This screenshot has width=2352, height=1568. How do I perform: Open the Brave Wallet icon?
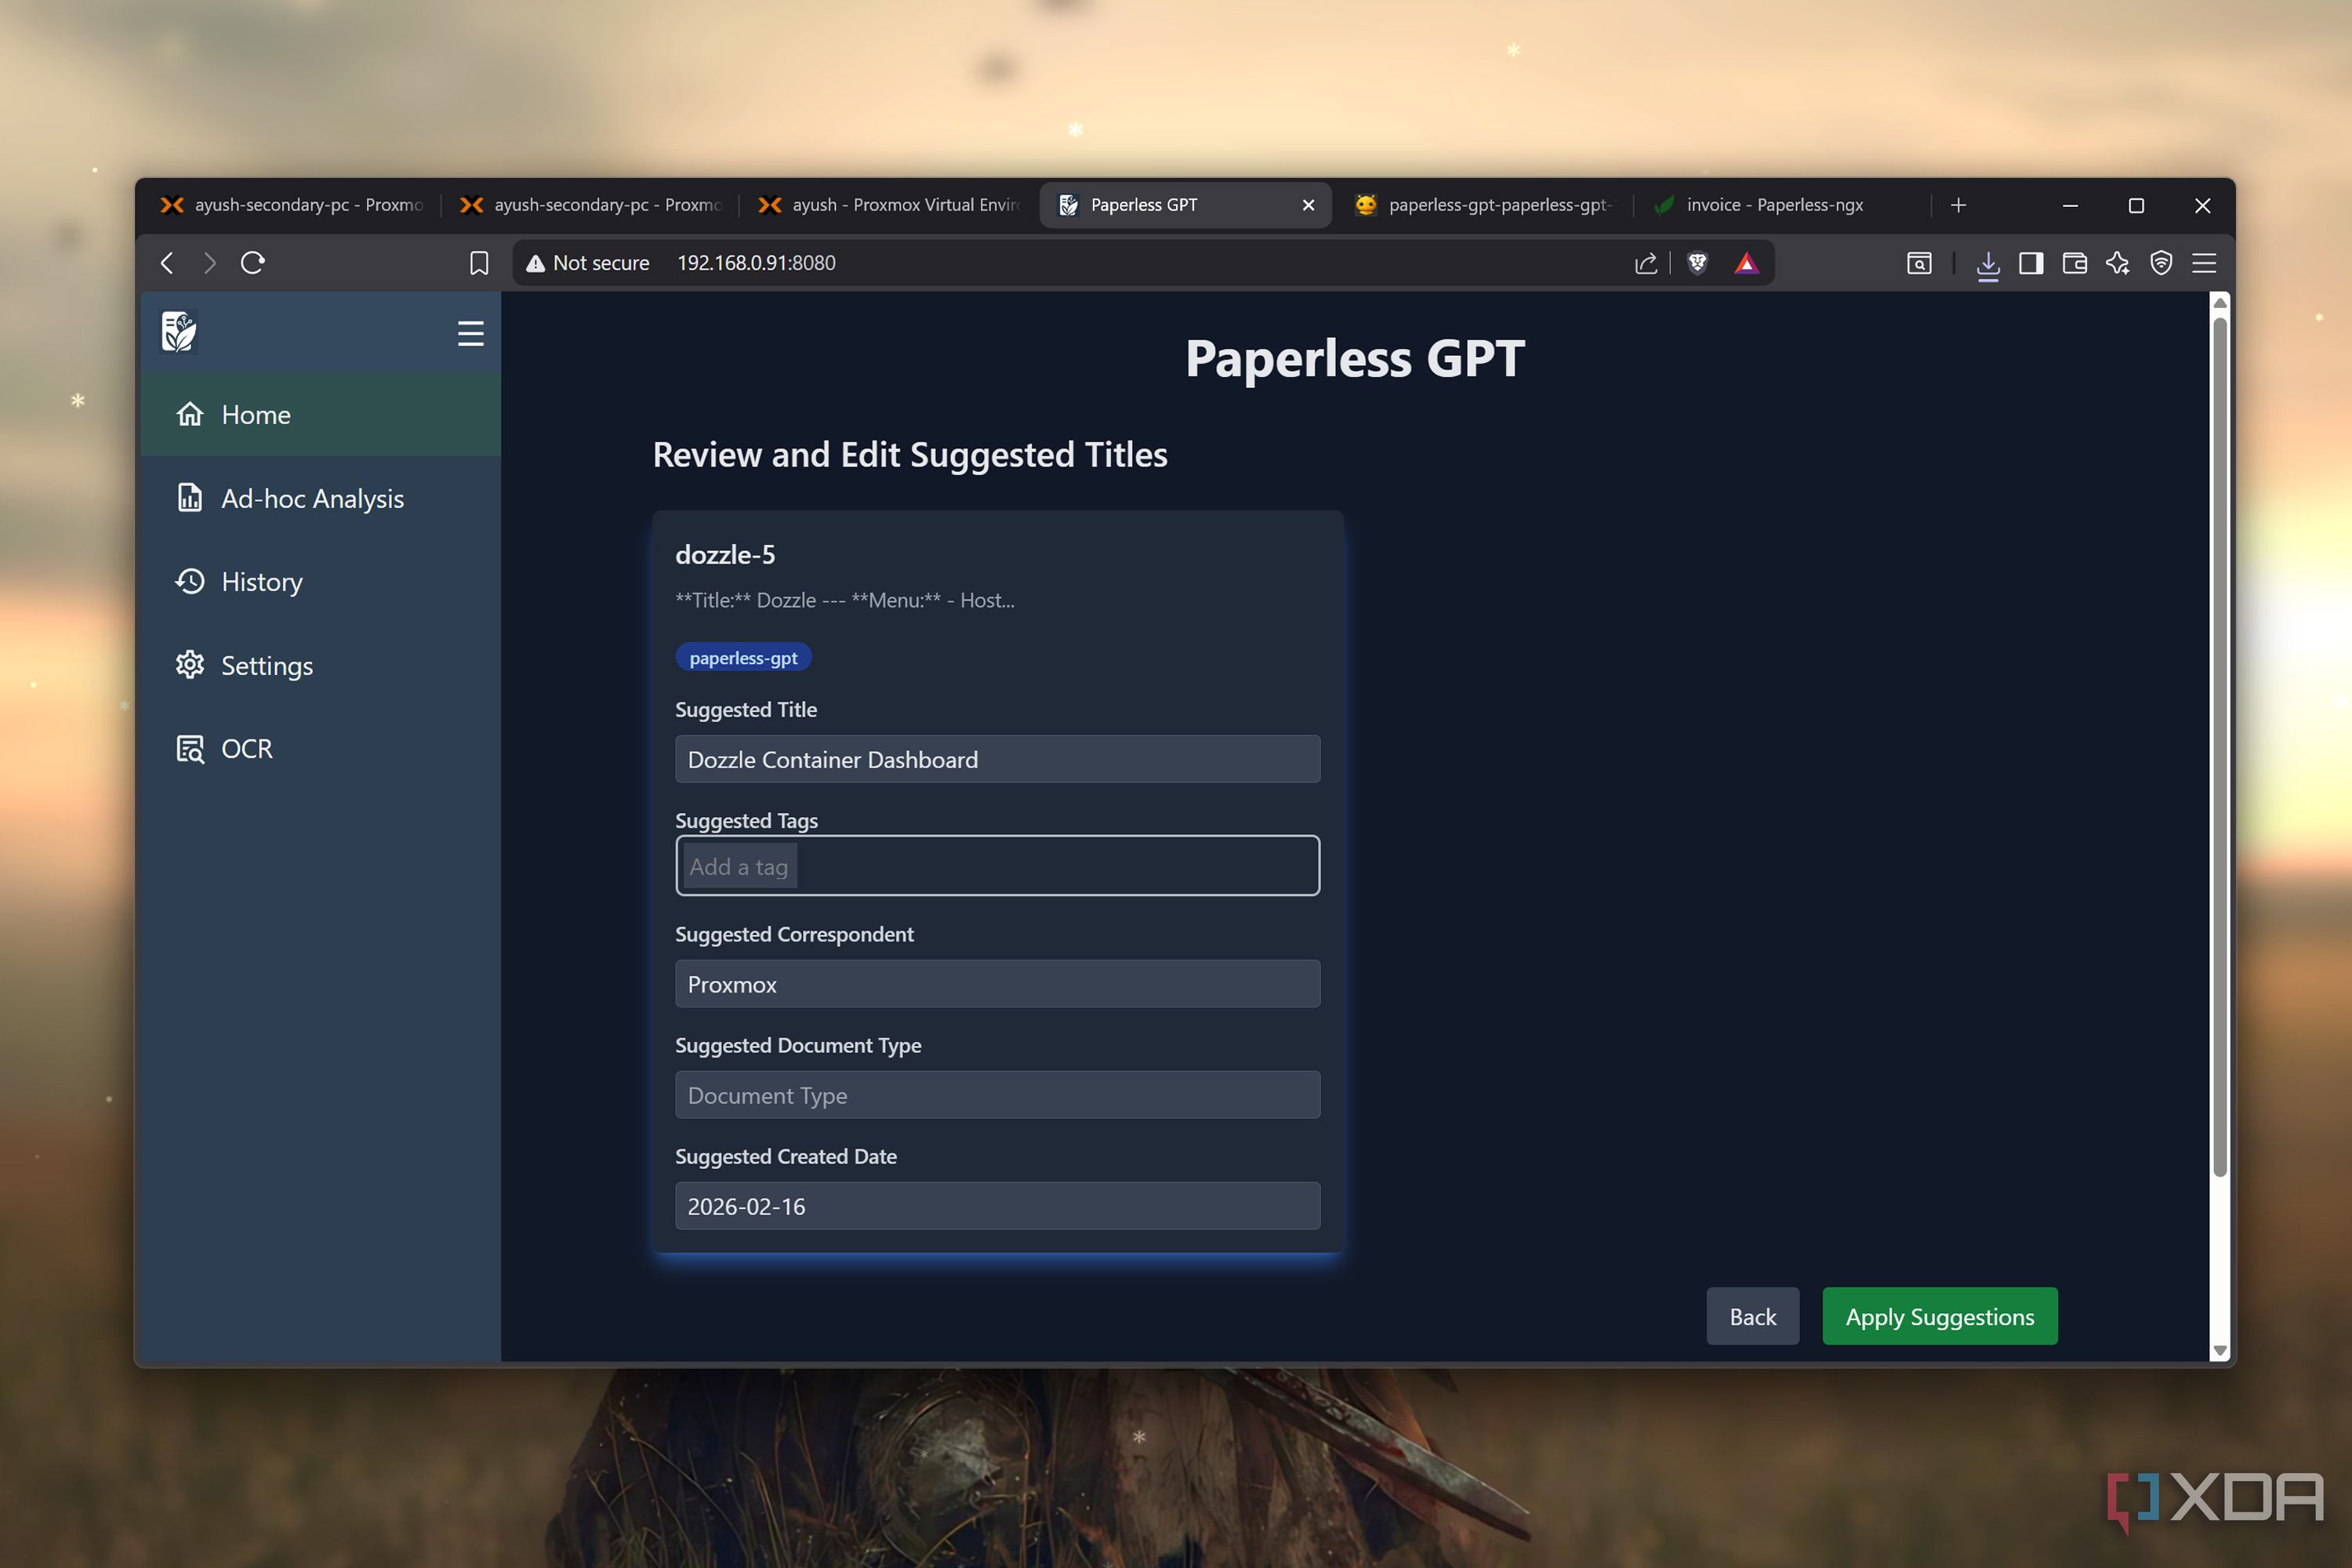click(x=2074, y=263)
